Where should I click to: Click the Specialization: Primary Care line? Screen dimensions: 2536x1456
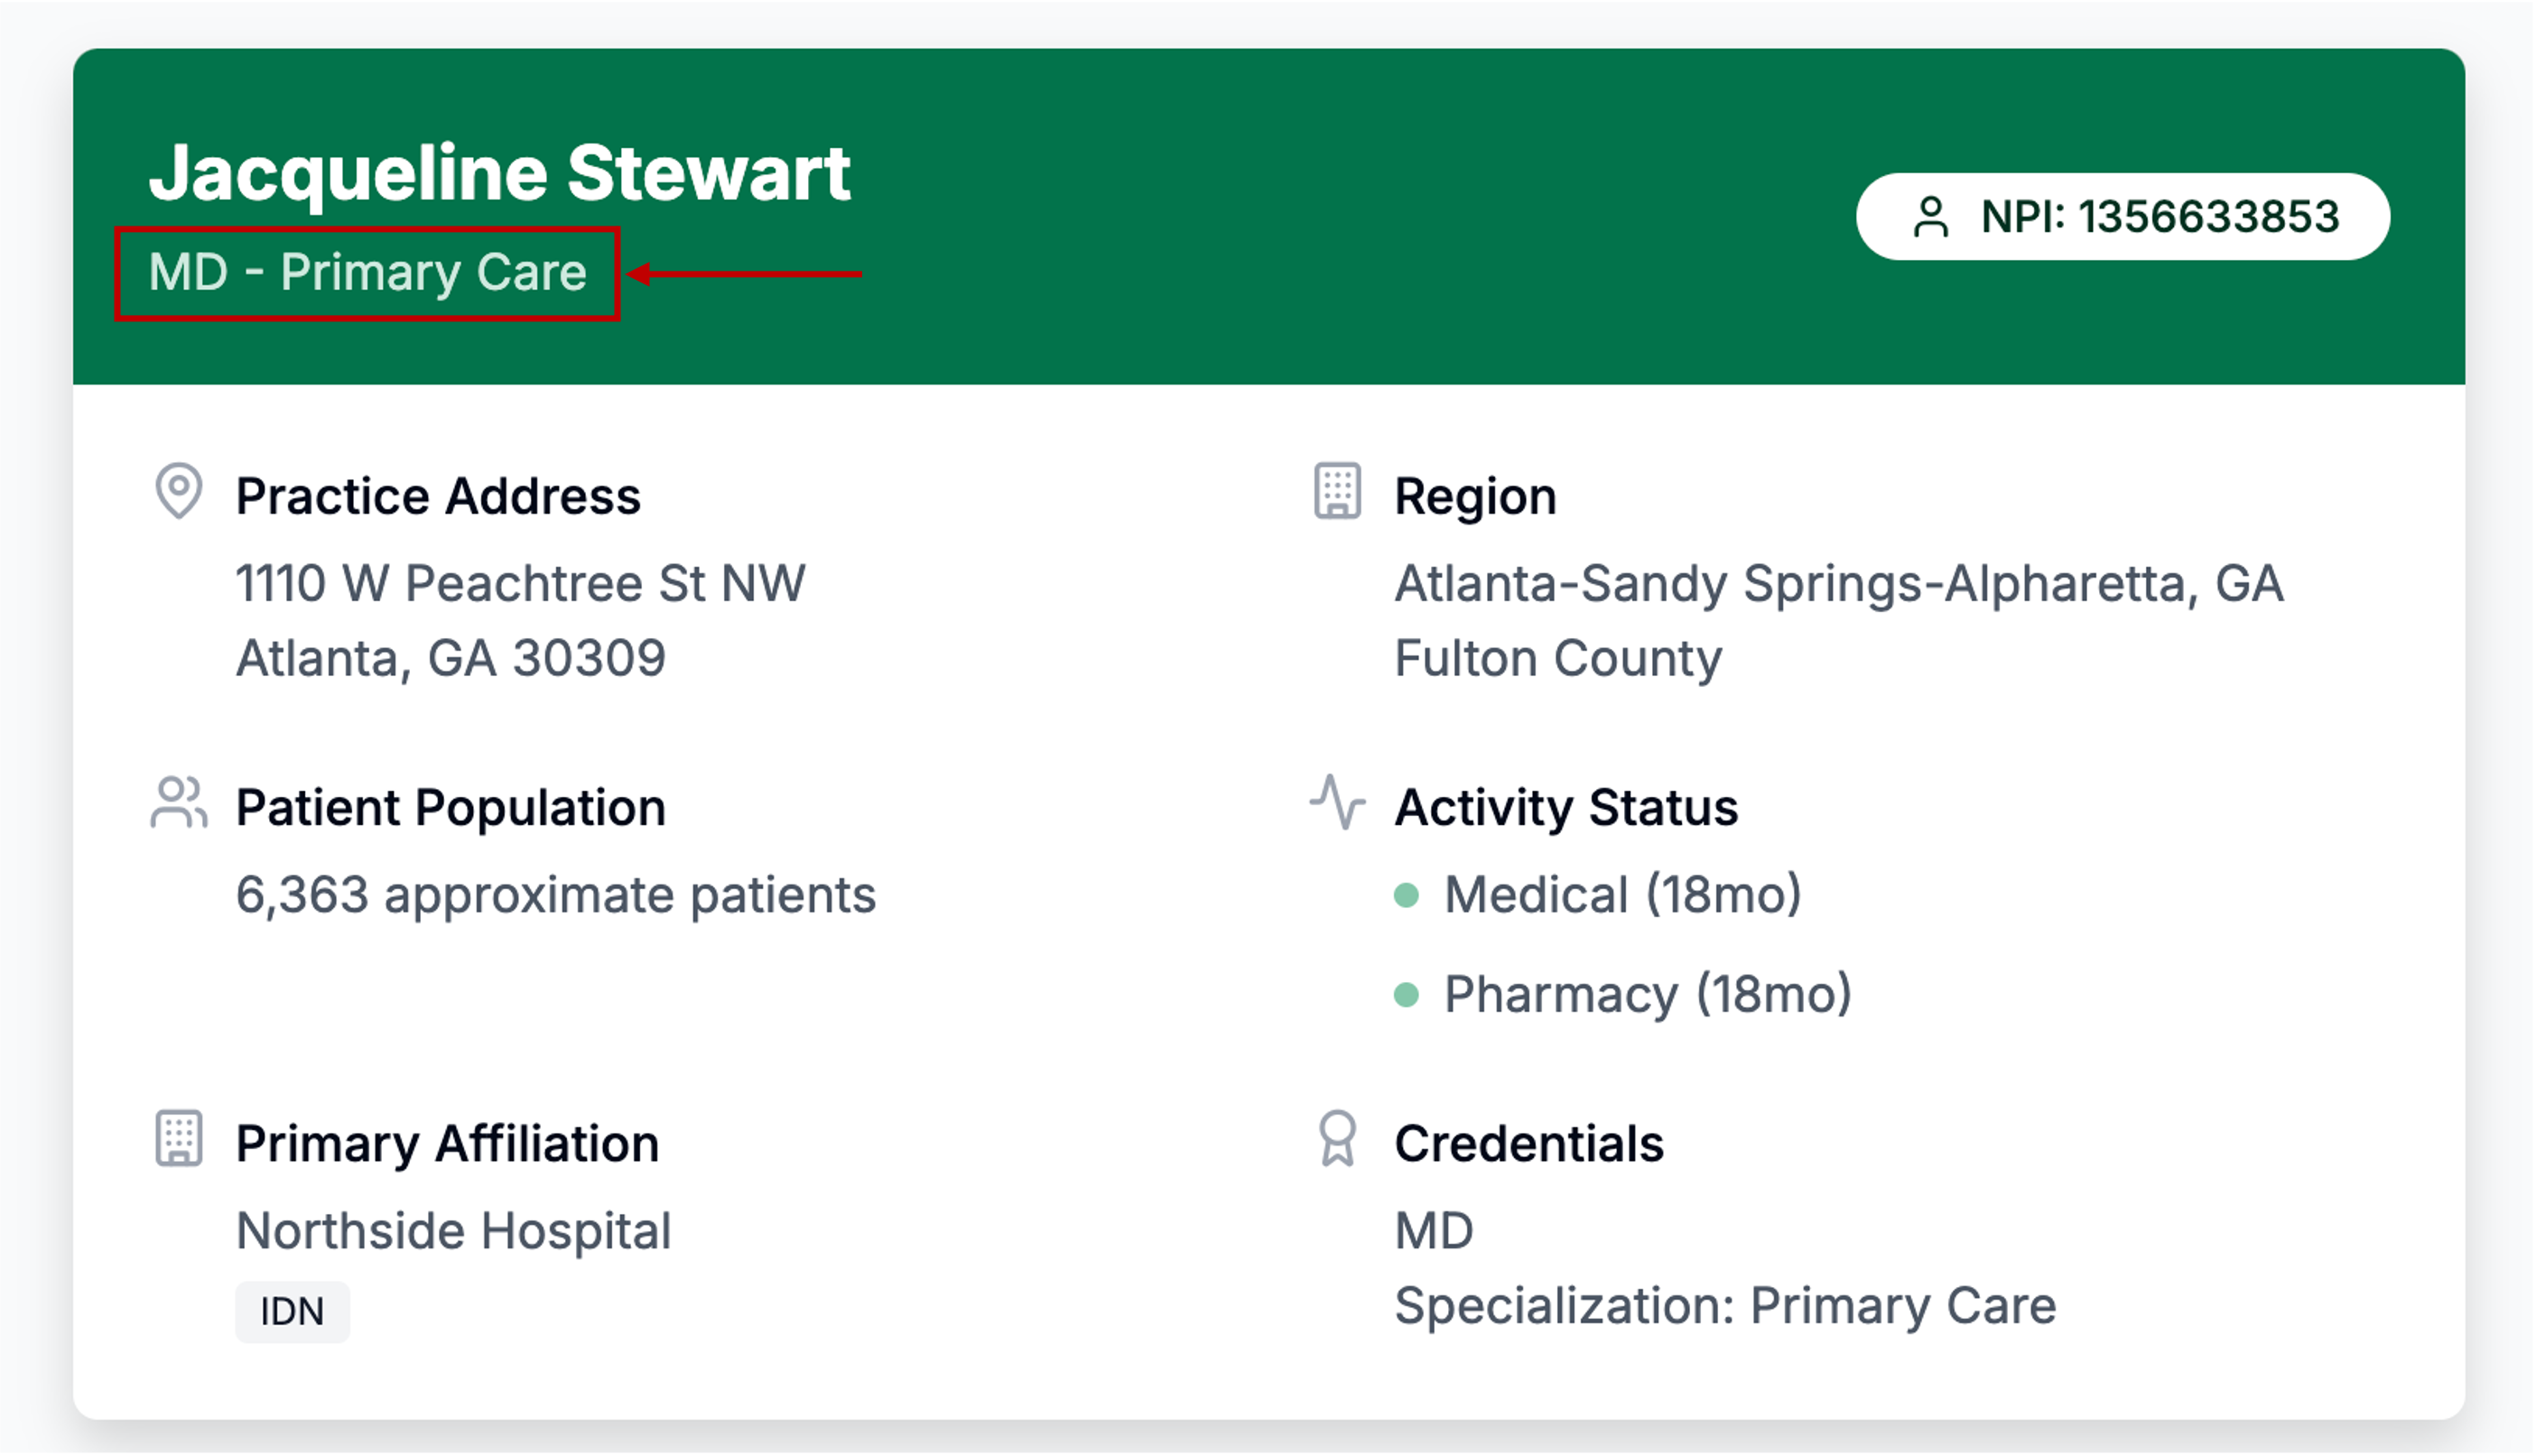1724,1306
